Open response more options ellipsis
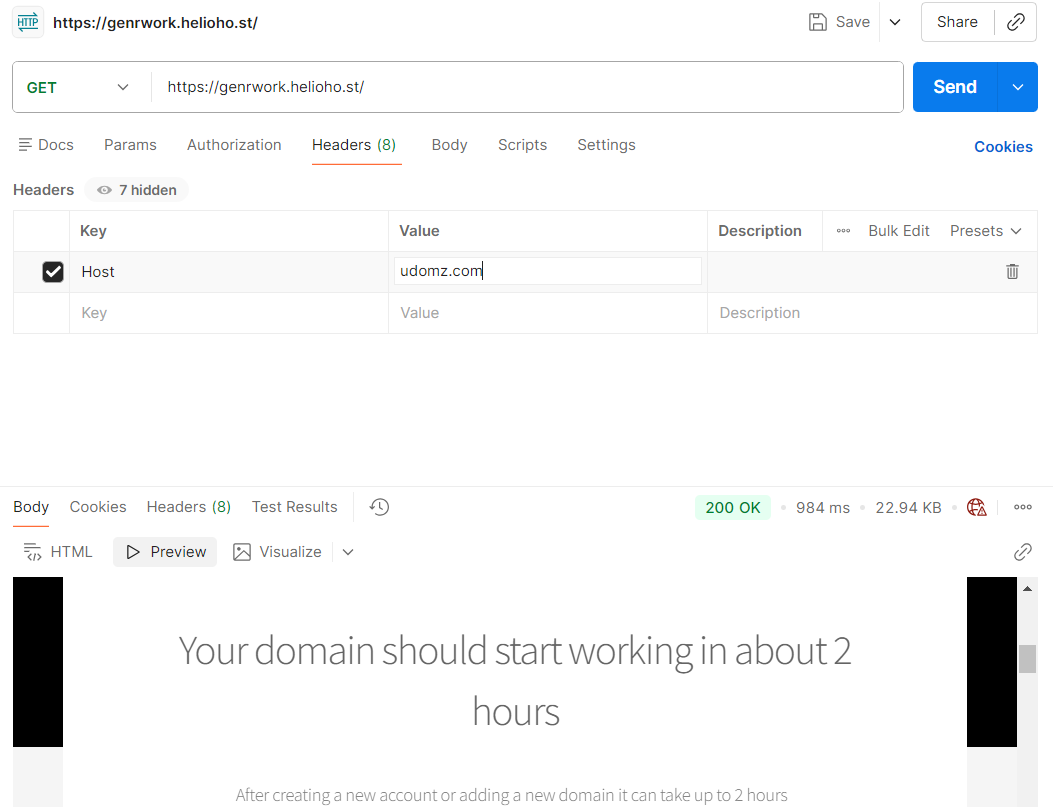The image size is (1053, 807). click(x=1022, y=507)
